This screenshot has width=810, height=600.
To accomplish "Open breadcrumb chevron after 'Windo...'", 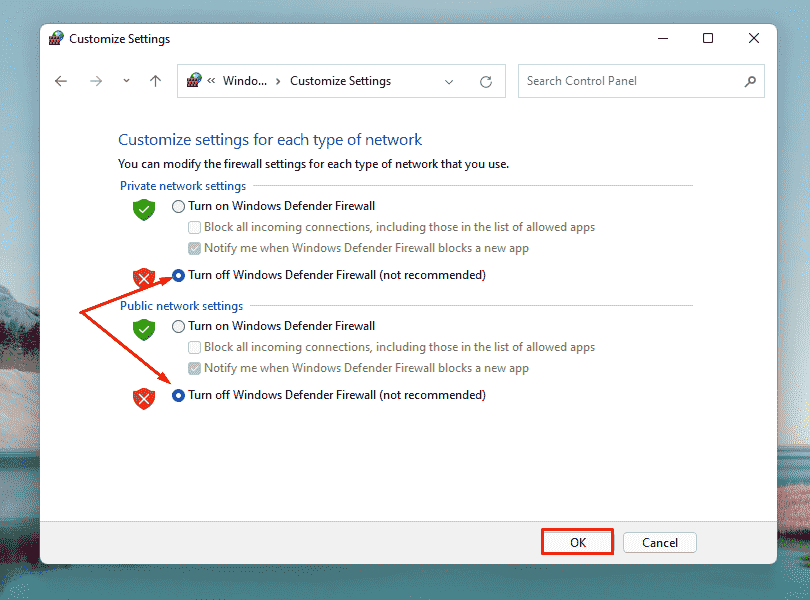I will pos(278,82).
